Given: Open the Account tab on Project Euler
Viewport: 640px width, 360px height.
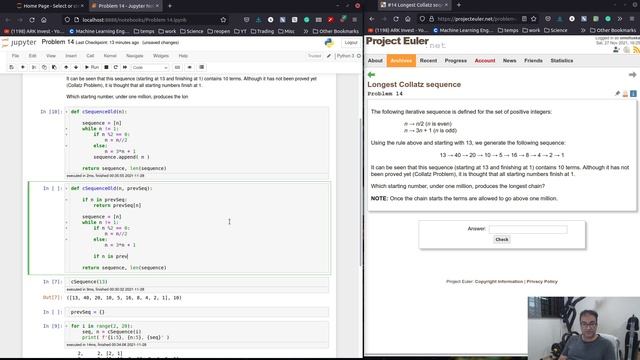Looking at the screenshot, I should 484,60.
